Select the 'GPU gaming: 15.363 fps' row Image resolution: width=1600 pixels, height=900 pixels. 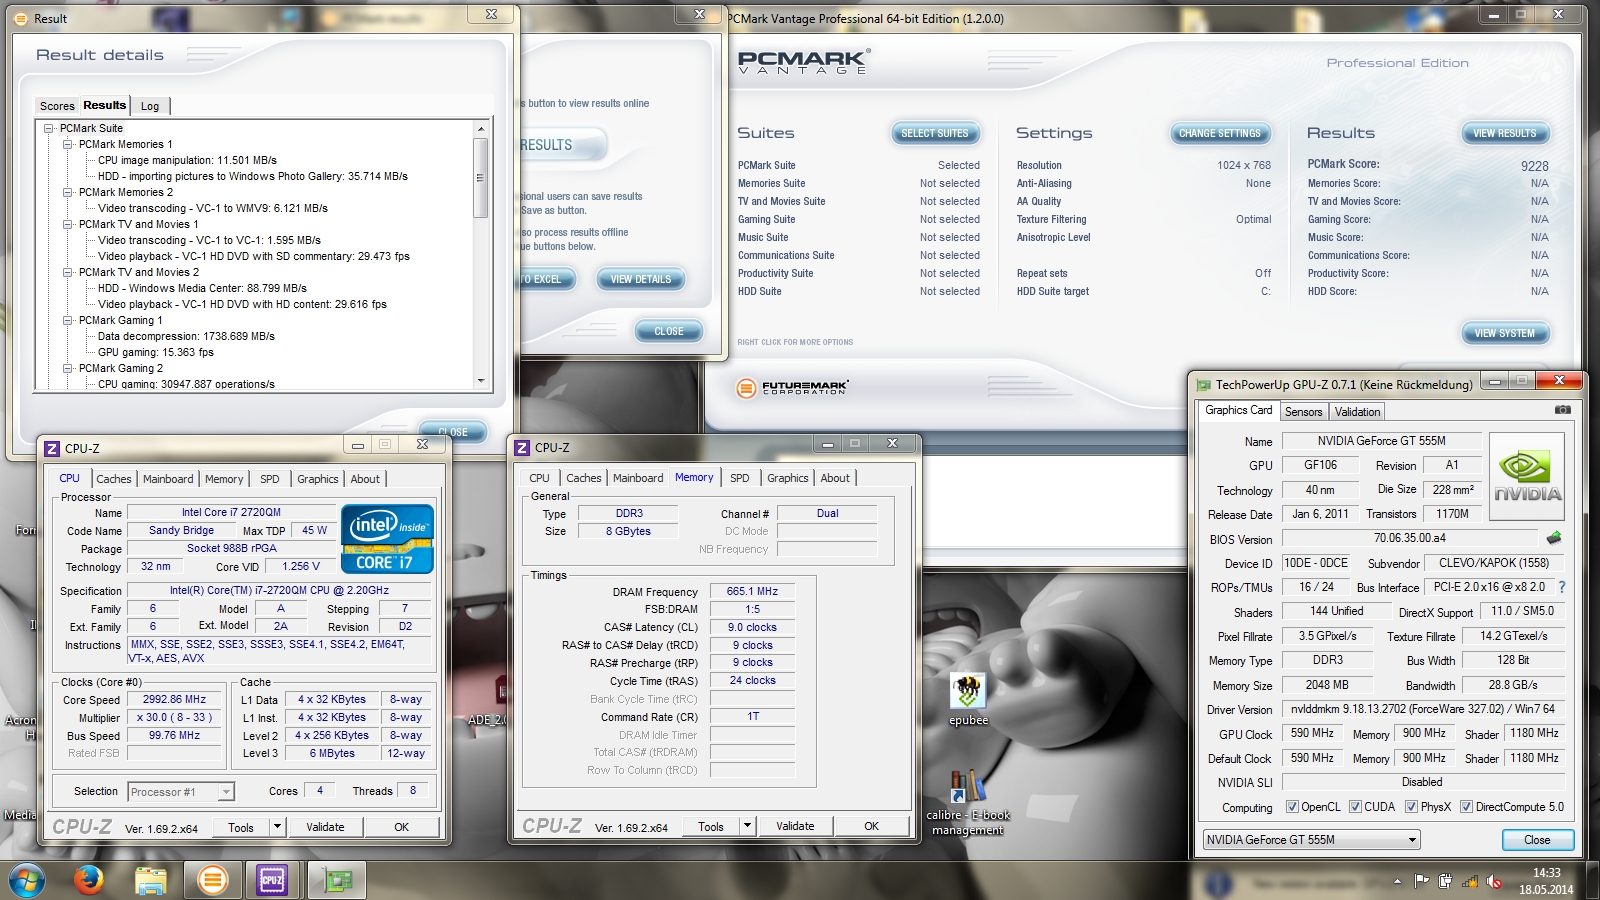pos(156,352)
